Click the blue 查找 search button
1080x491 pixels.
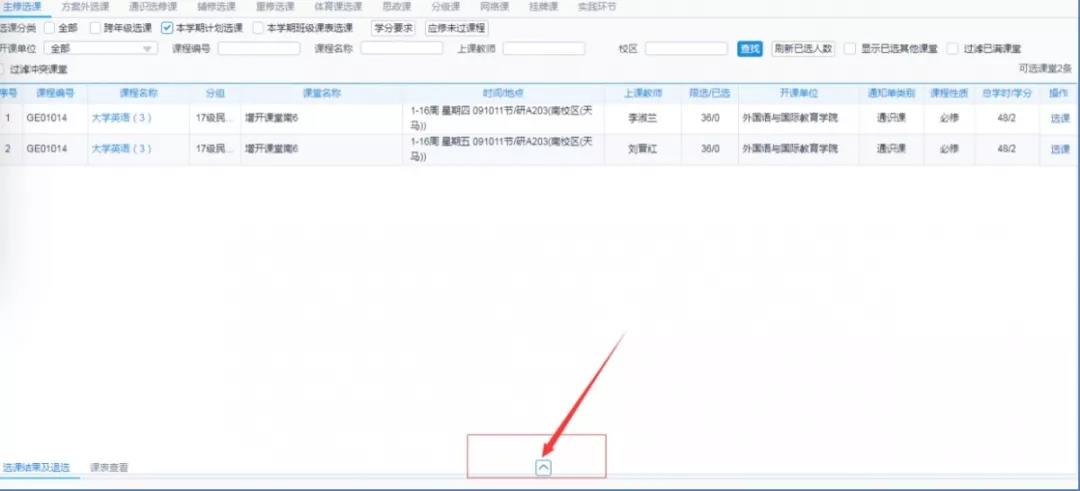749,48
